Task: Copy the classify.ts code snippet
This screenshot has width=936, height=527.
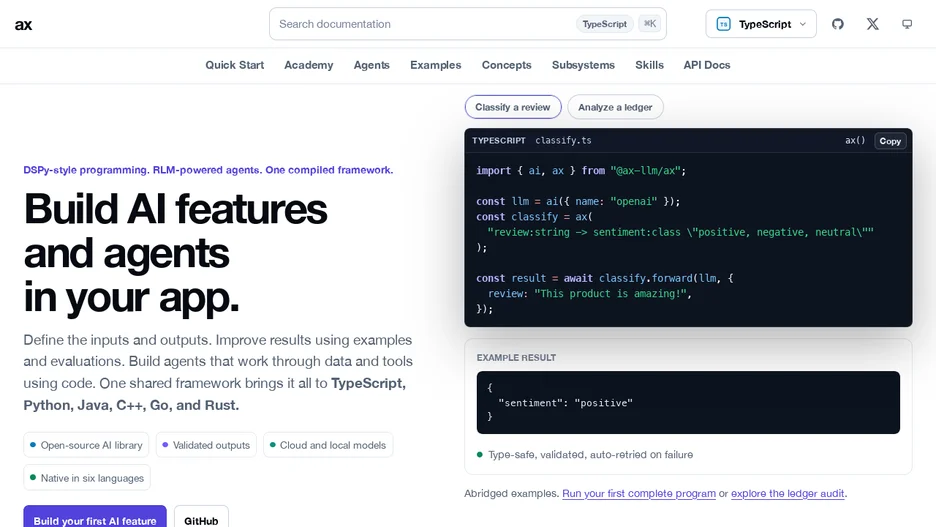Action: click(889, 141)
